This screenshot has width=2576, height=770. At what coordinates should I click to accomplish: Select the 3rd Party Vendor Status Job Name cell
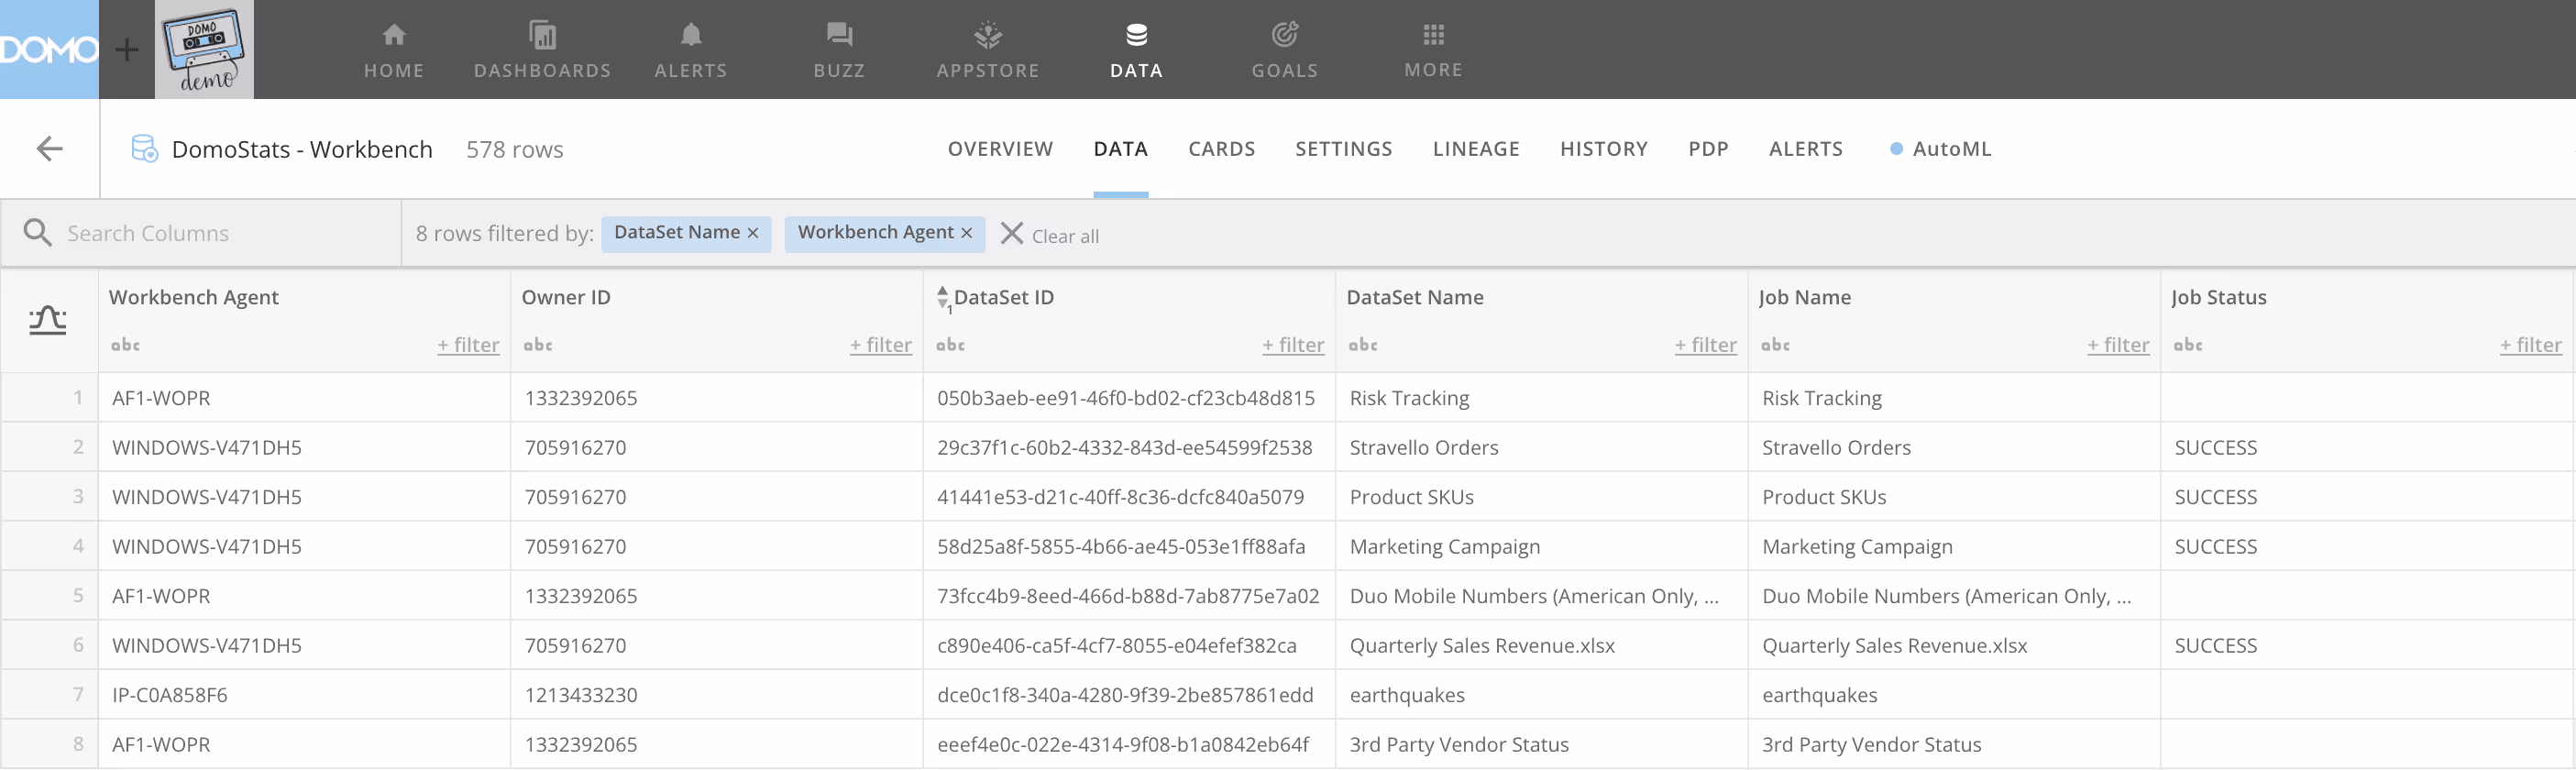1954,744
